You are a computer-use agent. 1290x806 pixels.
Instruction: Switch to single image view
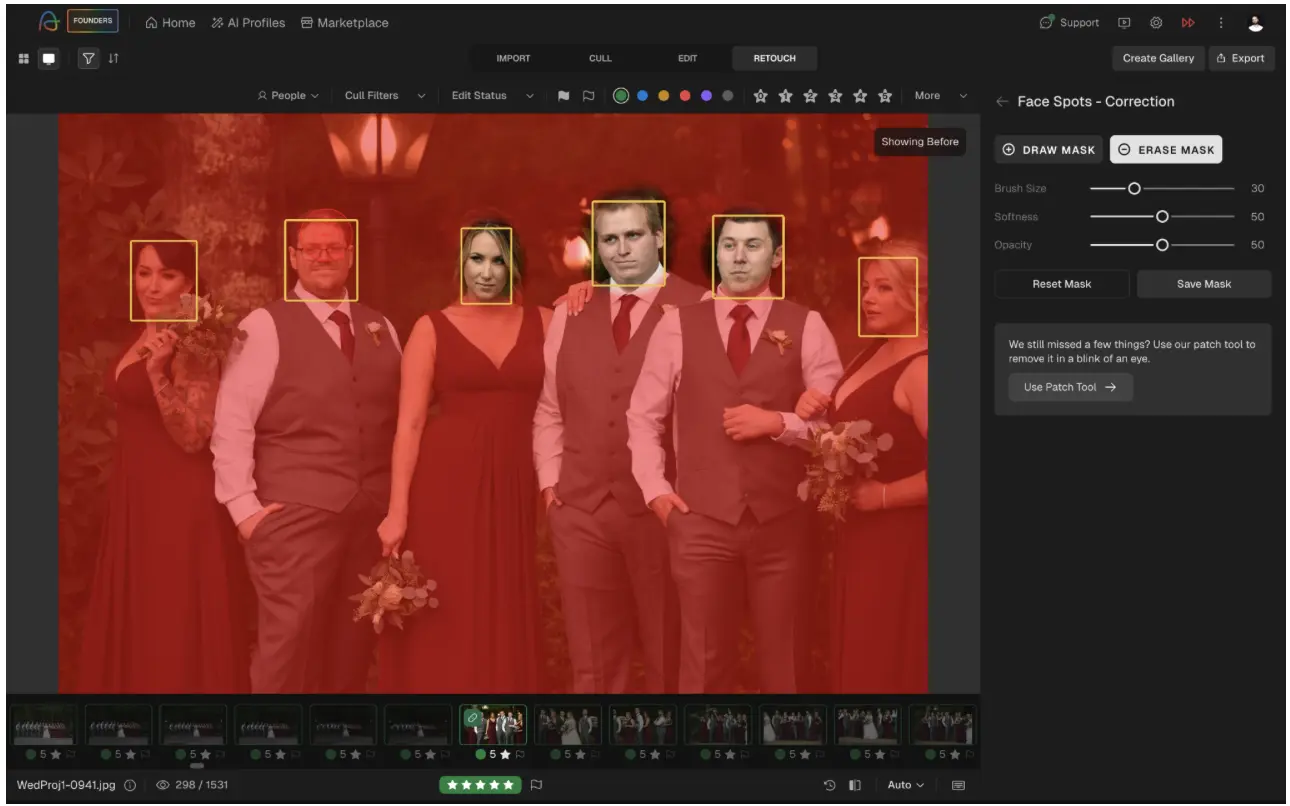click(x=48, y=58)
